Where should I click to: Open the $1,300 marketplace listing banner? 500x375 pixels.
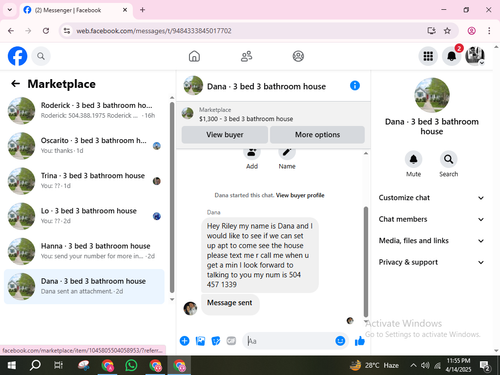(273, 114)
